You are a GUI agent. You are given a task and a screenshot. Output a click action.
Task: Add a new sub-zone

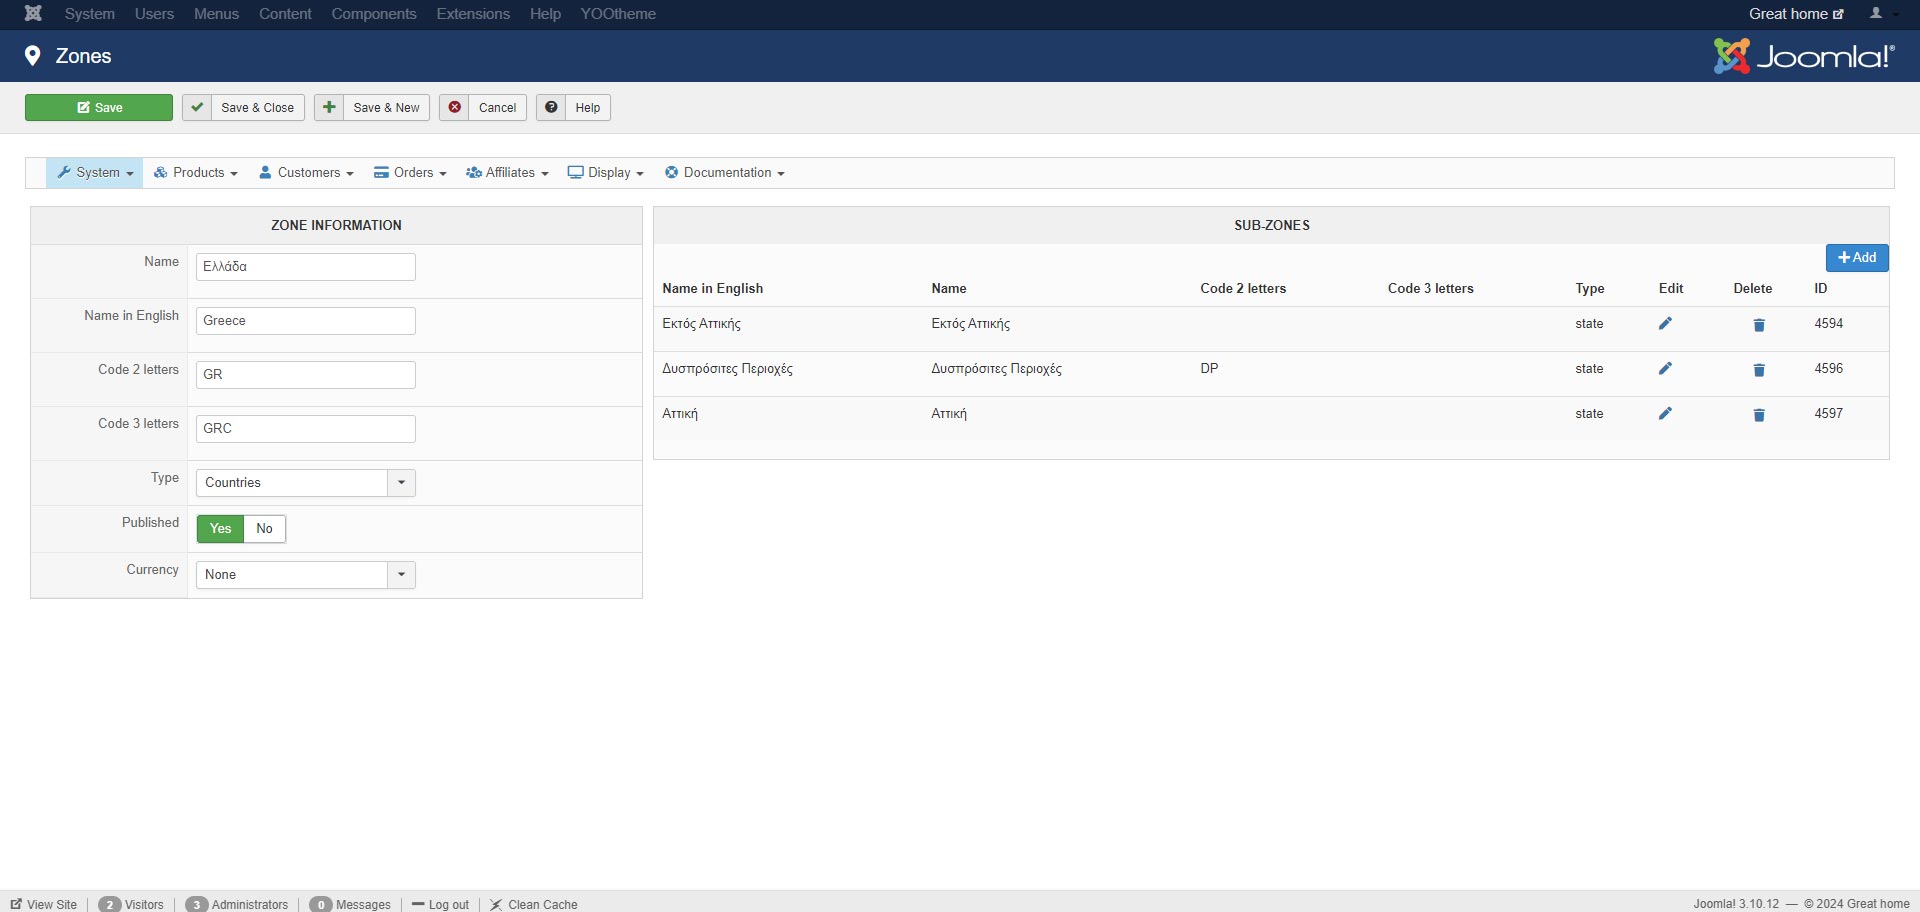1856,258
